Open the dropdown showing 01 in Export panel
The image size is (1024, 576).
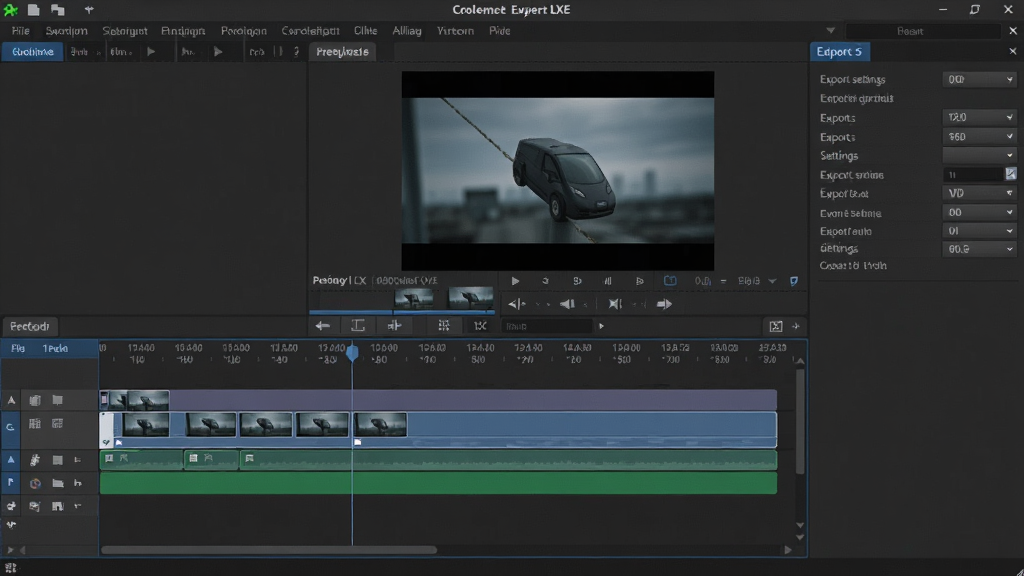pos(980,231)
